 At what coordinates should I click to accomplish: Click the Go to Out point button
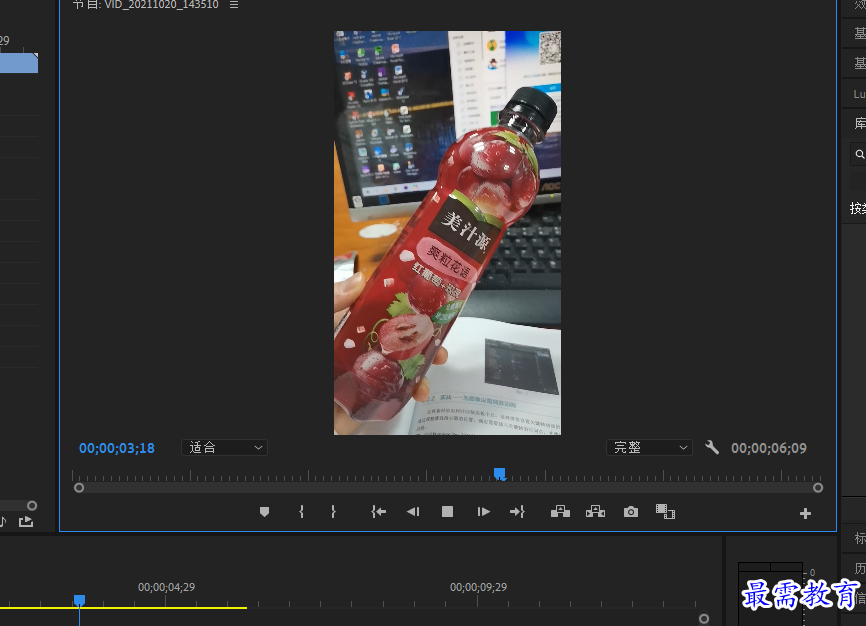pyautogui.click(x=517, y=512)
